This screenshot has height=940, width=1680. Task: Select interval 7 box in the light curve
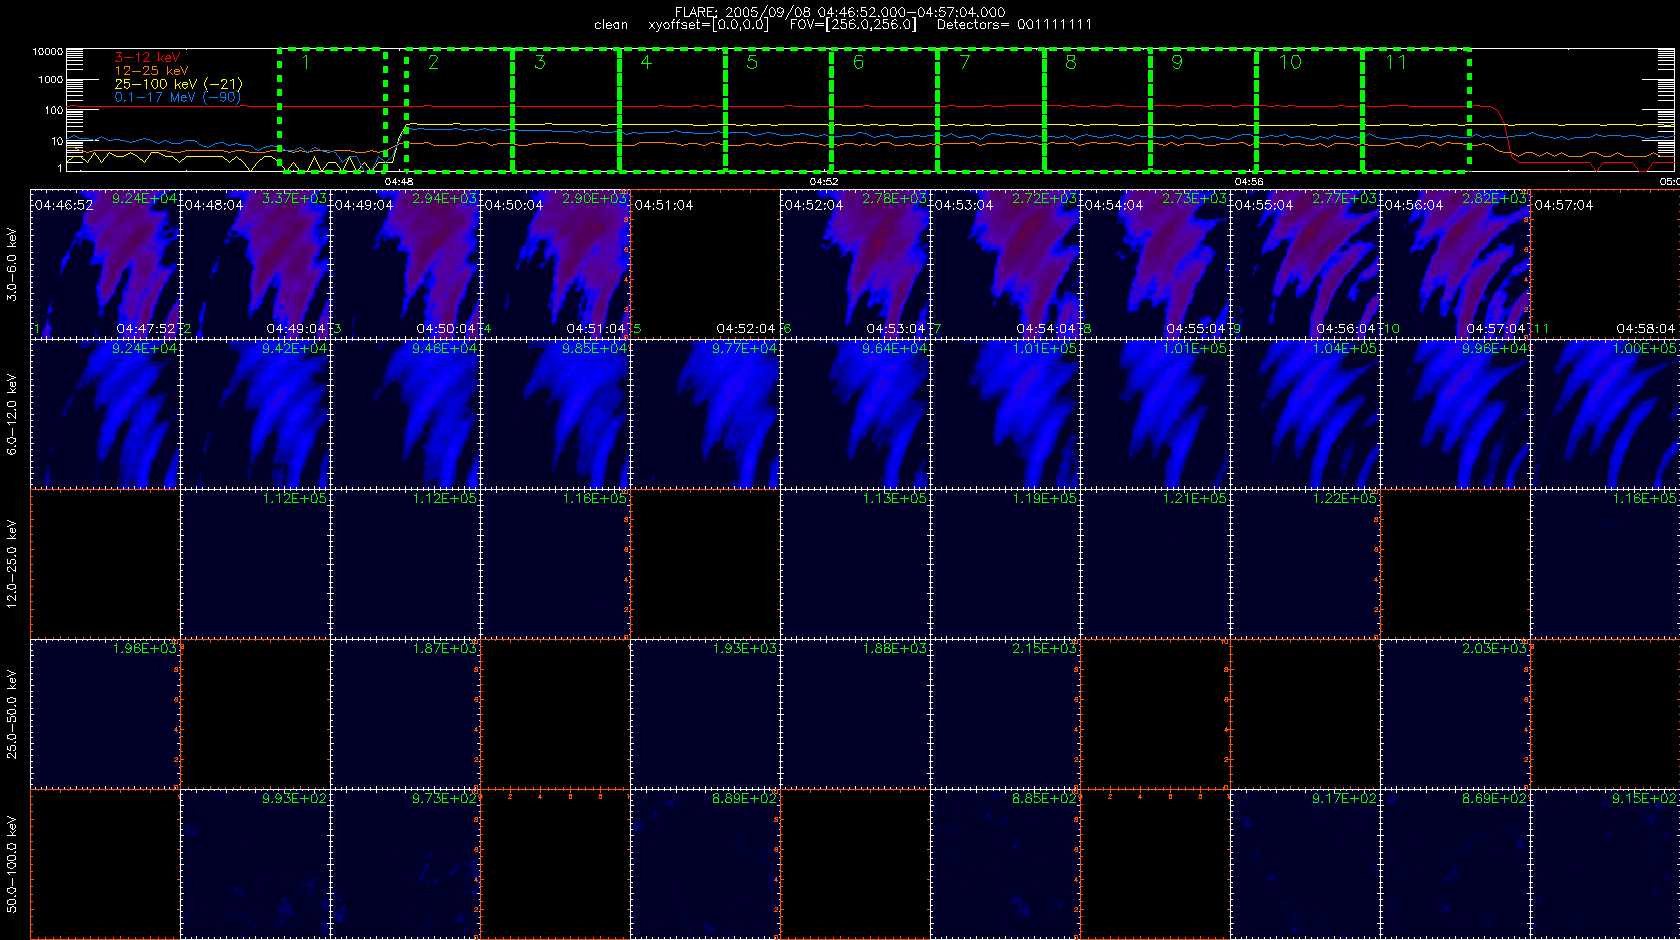(991, 110)
